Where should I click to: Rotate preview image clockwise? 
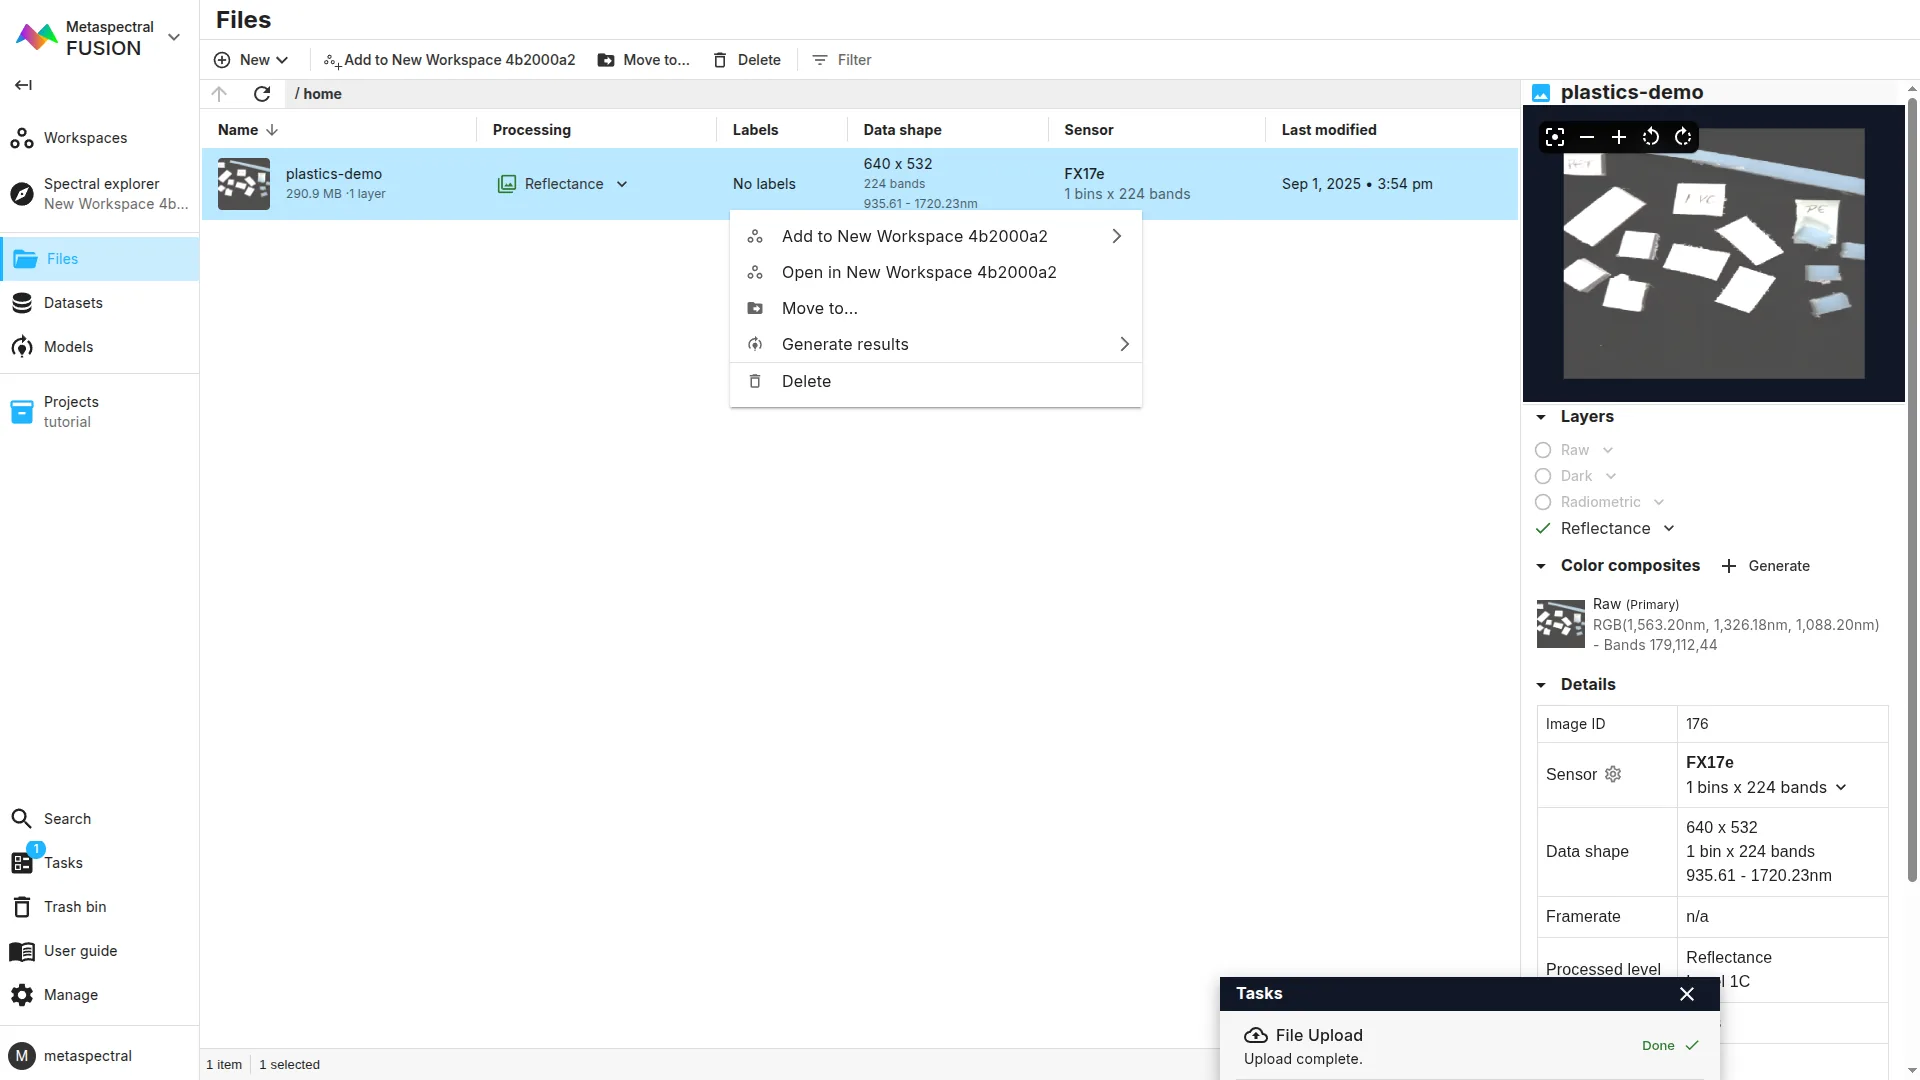(x=1683, y=137)
